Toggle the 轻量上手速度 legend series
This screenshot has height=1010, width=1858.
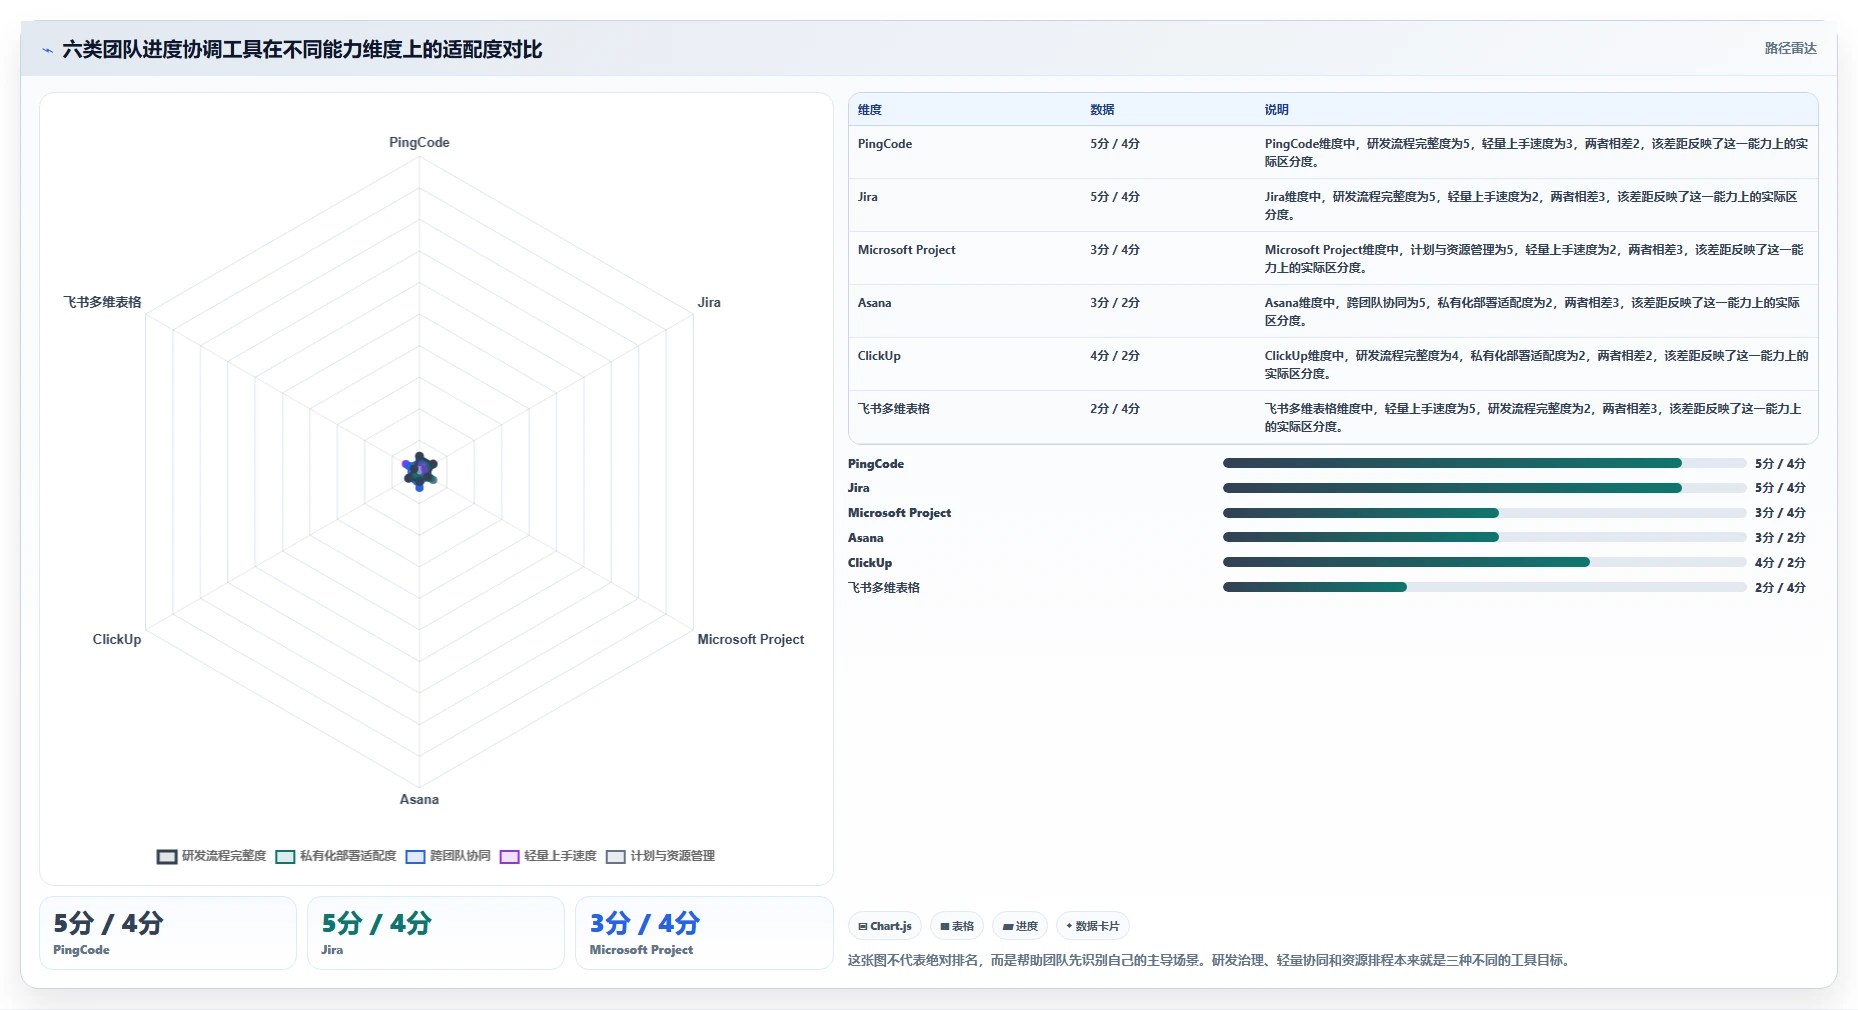coord(548,856)
